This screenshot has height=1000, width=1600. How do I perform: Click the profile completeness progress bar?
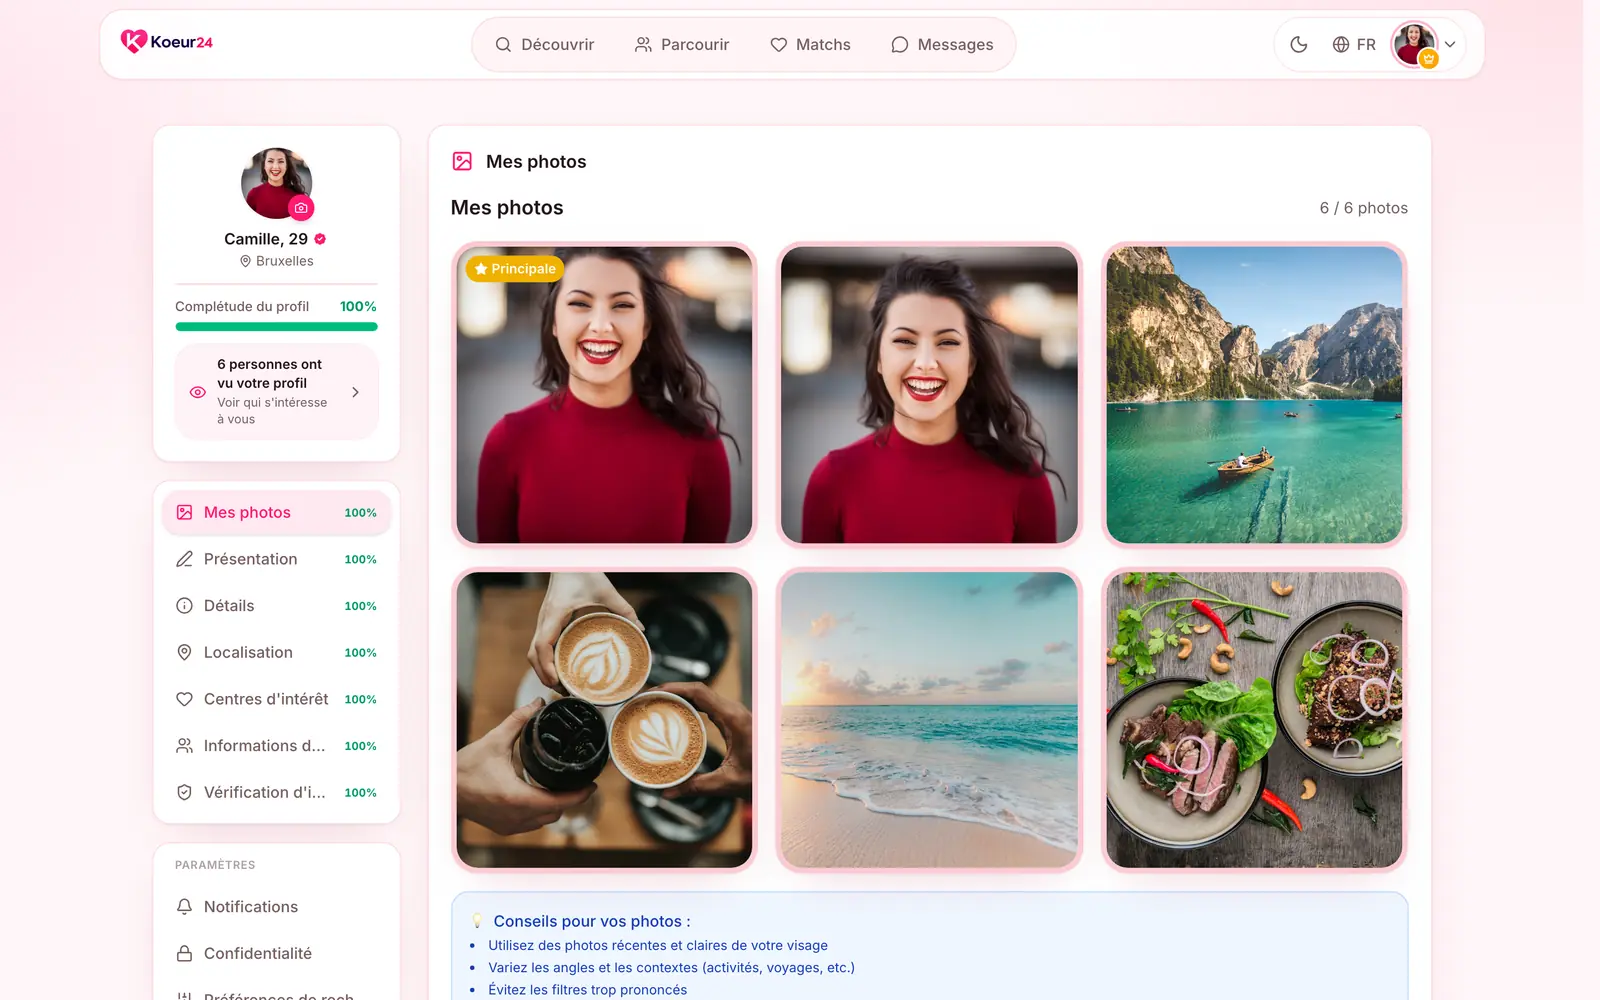click(276, 326)
